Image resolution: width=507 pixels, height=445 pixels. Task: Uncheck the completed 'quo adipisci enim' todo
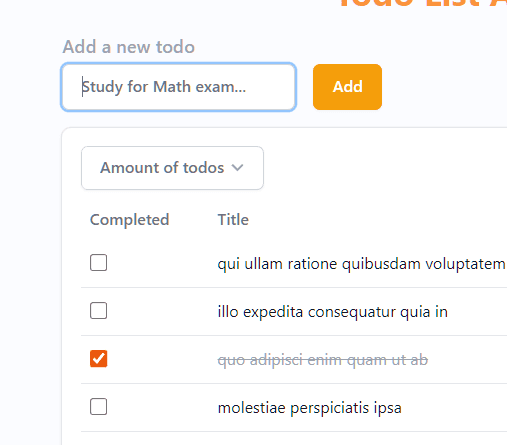[99, 359]
